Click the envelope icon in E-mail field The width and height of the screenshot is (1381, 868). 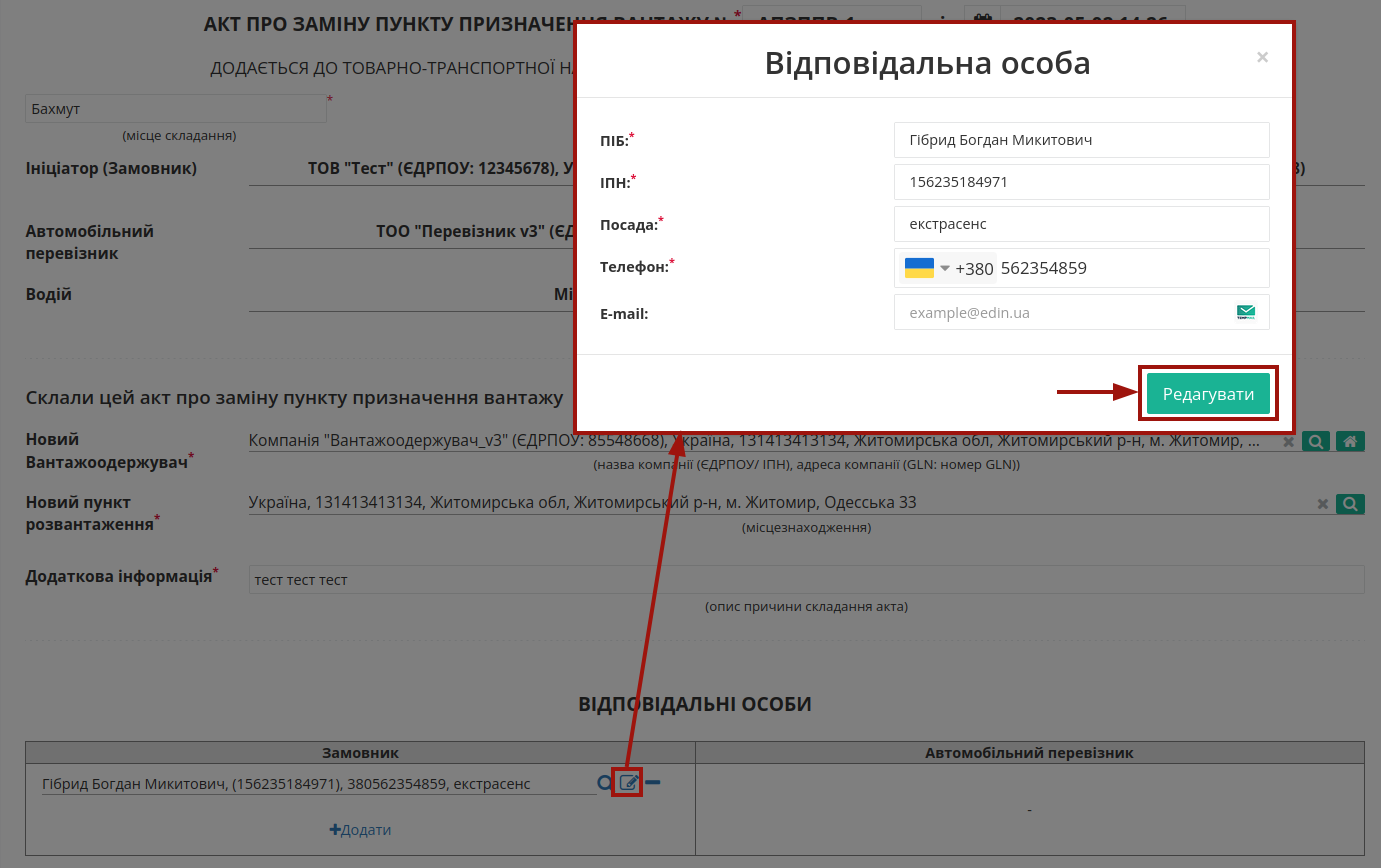(x=1246, y=312)
